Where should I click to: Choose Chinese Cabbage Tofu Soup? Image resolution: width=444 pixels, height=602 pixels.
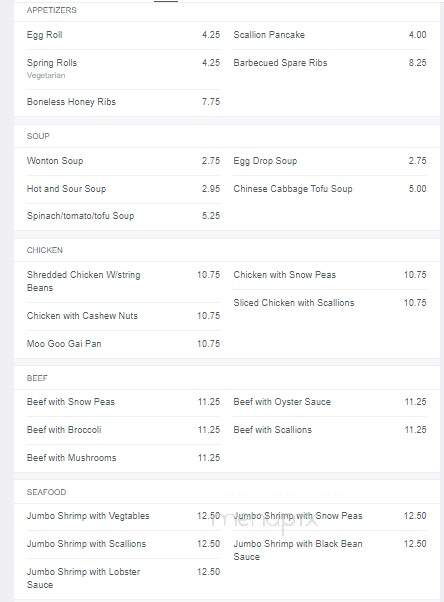click(330, 189)
